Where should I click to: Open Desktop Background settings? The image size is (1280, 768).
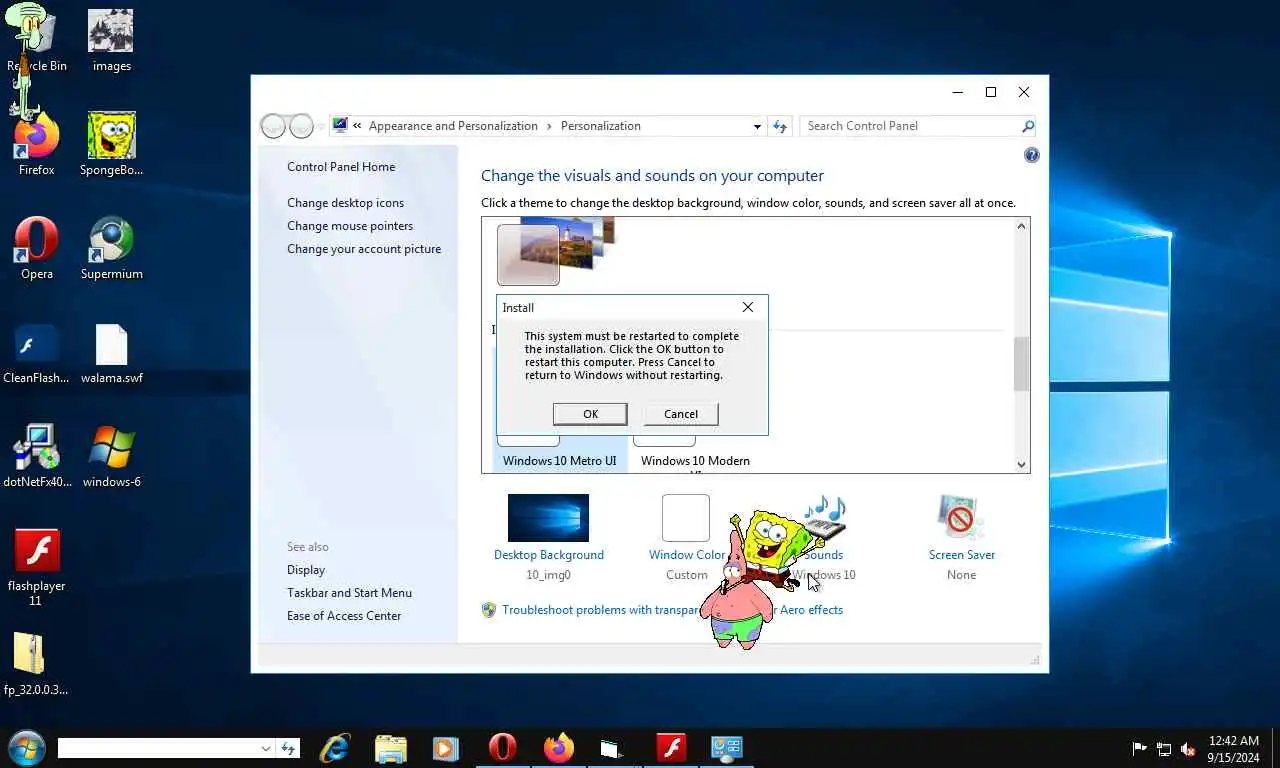548,538
